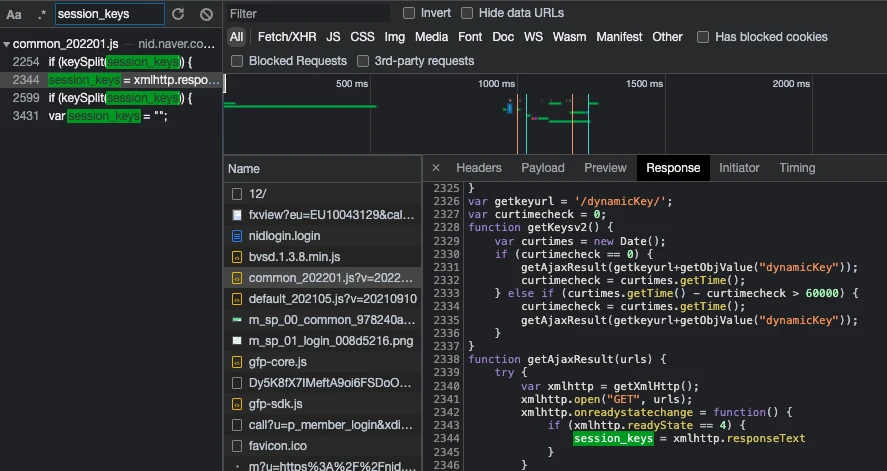Image resolution: width=887 pixels, height=471 pixels.
Task: Select the gfp-core.js request
Action: point(322,362)
